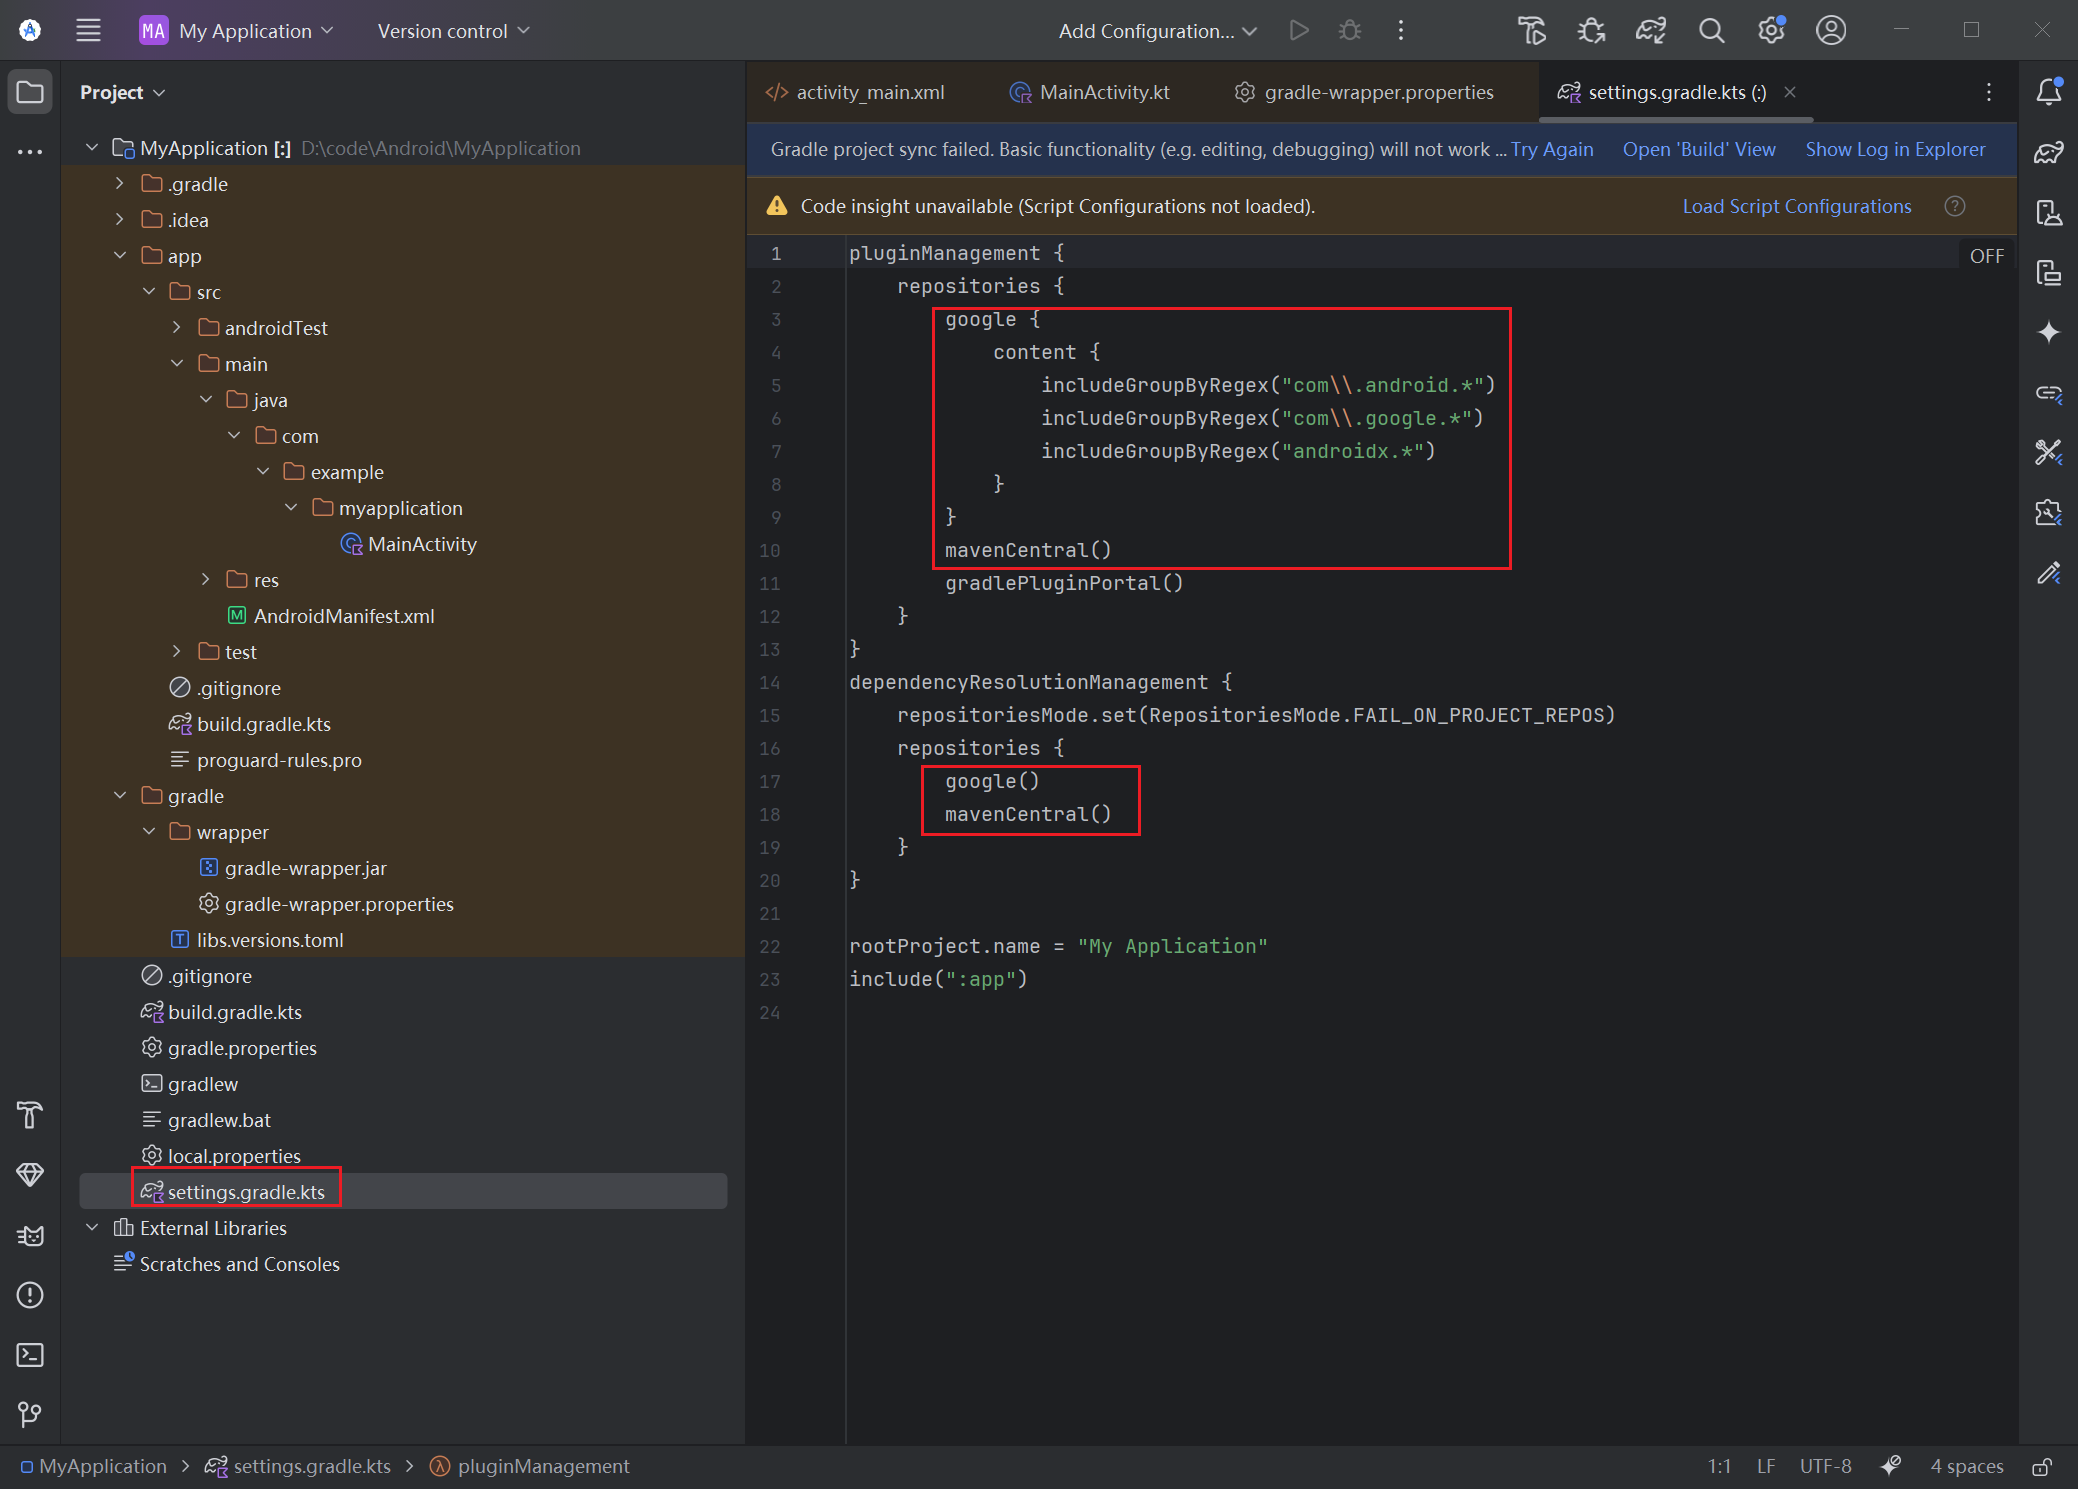
Task: Toggle the Project tool window folder button
Action: coord(30,92)
